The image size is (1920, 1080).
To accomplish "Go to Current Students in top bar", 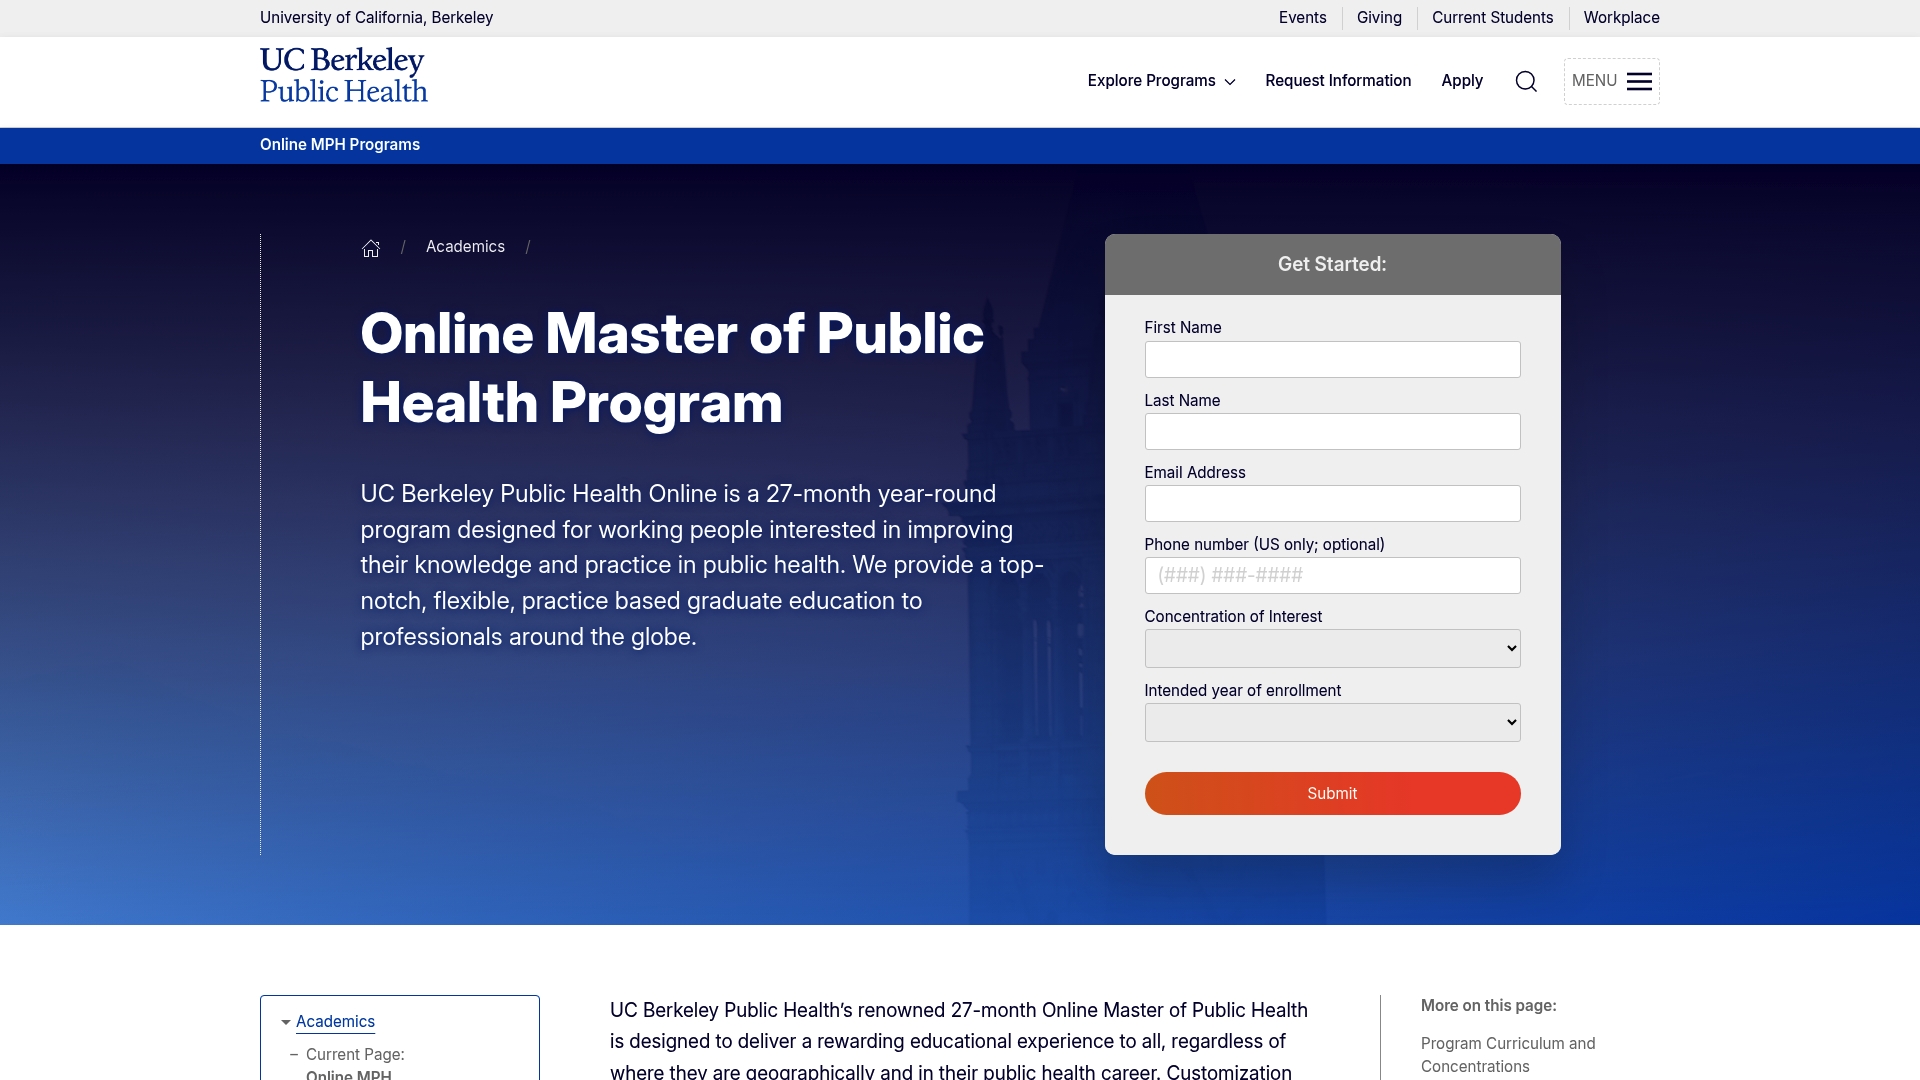I will [x=1492, y=18].
